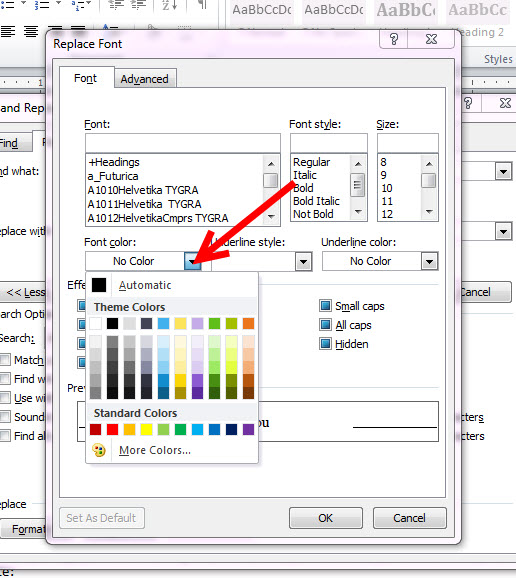Select Bold Italic in Font style list
The height and width of the screenshot is (578, 516).
(x=316, y=201)
